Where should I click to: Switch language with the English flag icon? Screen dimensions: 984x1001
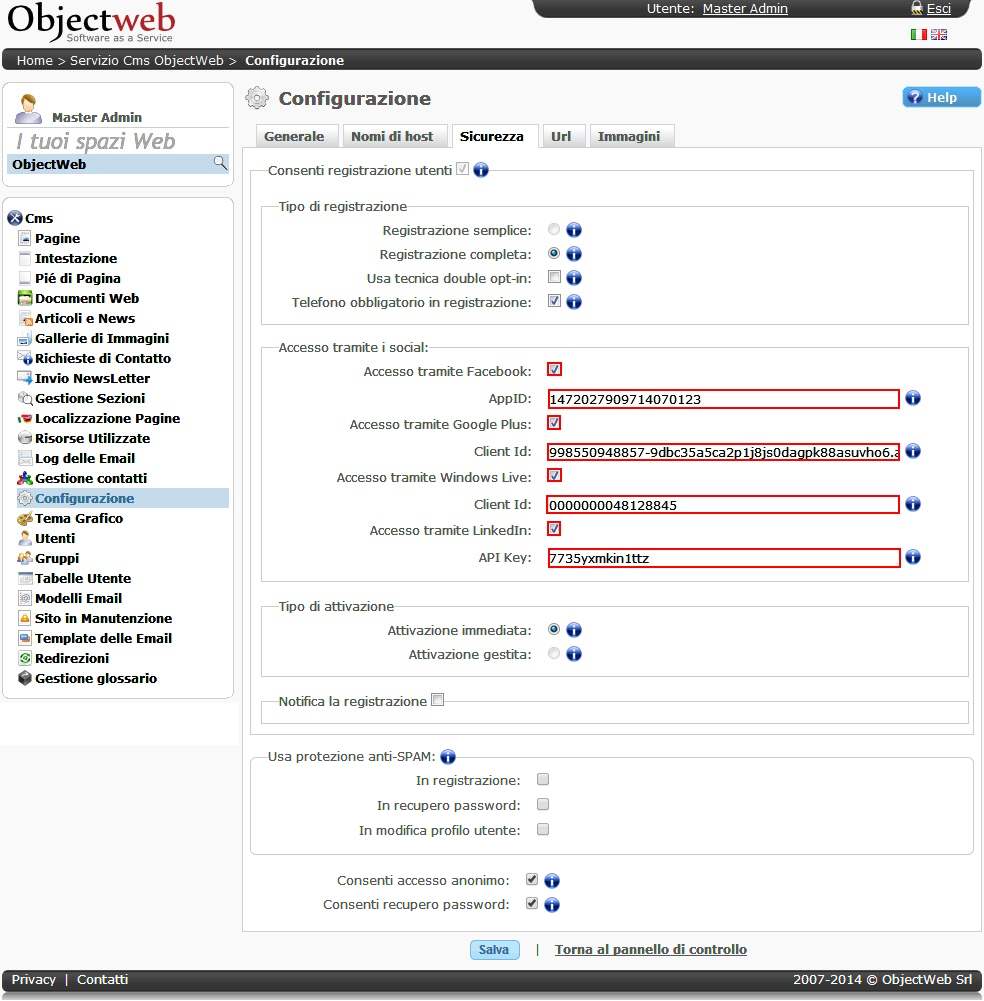point(939,35)
